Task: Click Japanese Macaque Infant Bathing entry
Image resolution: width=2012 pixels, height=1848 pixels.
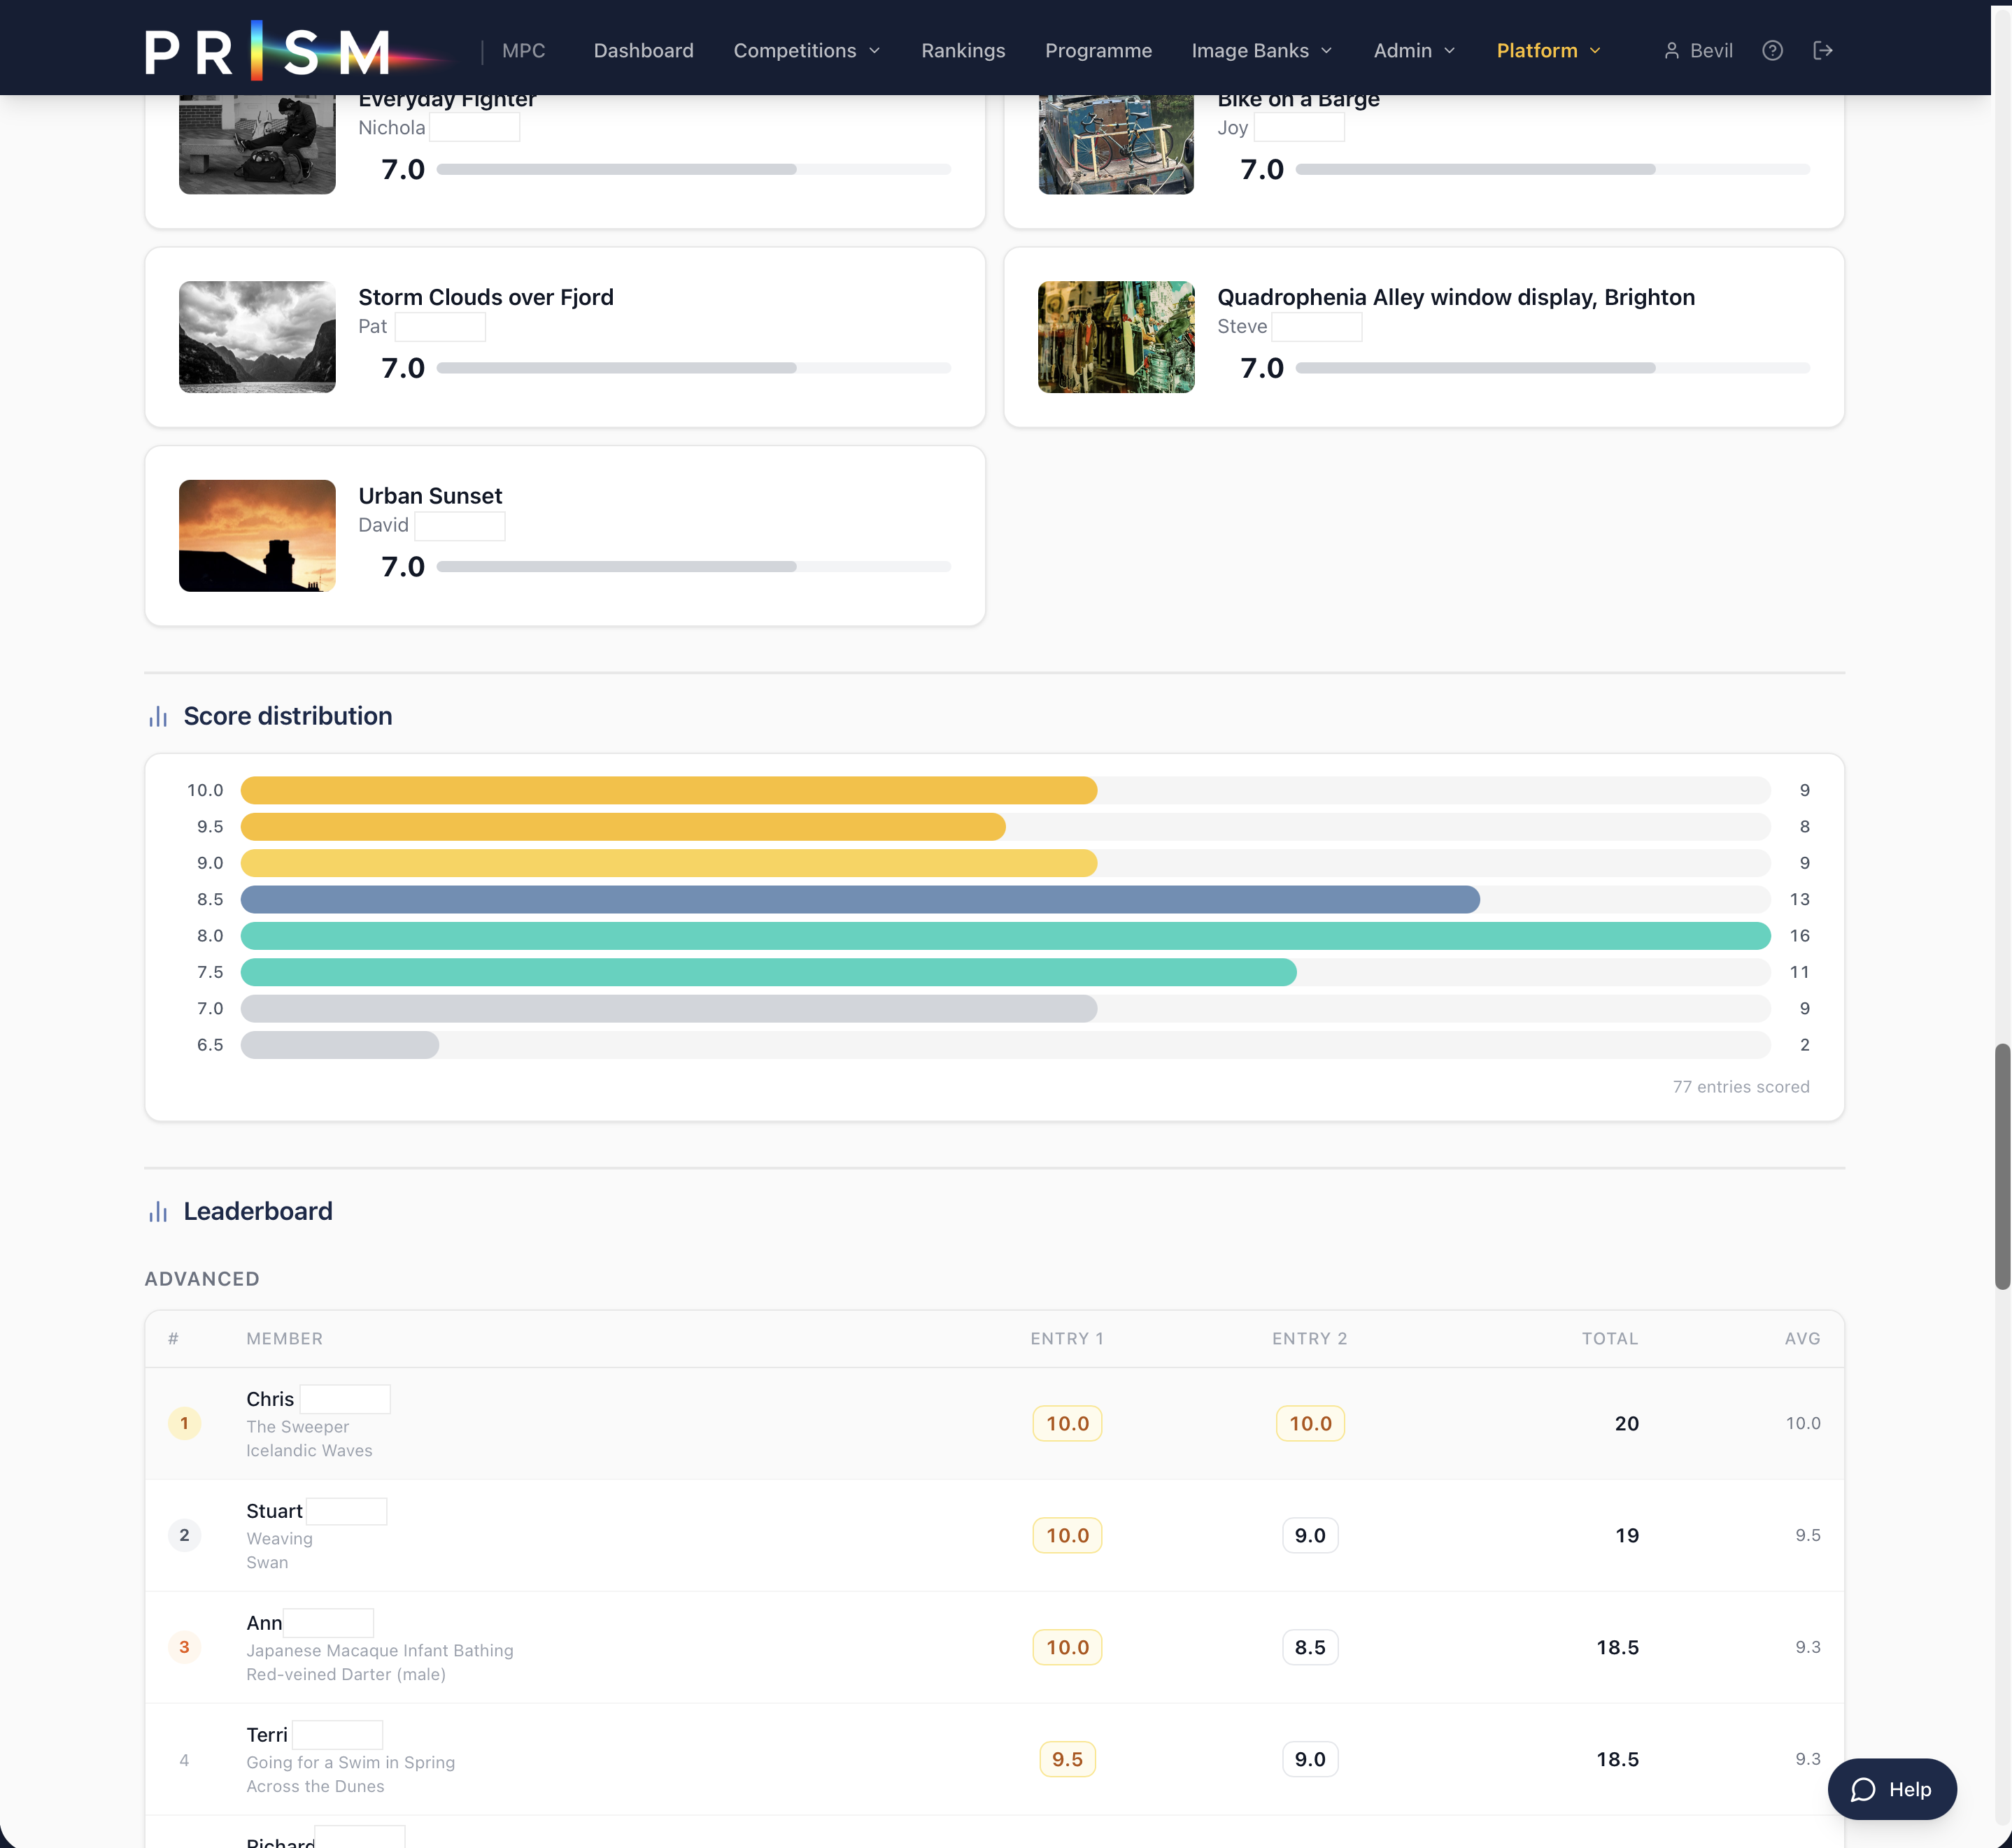Action: point(380,1651)
